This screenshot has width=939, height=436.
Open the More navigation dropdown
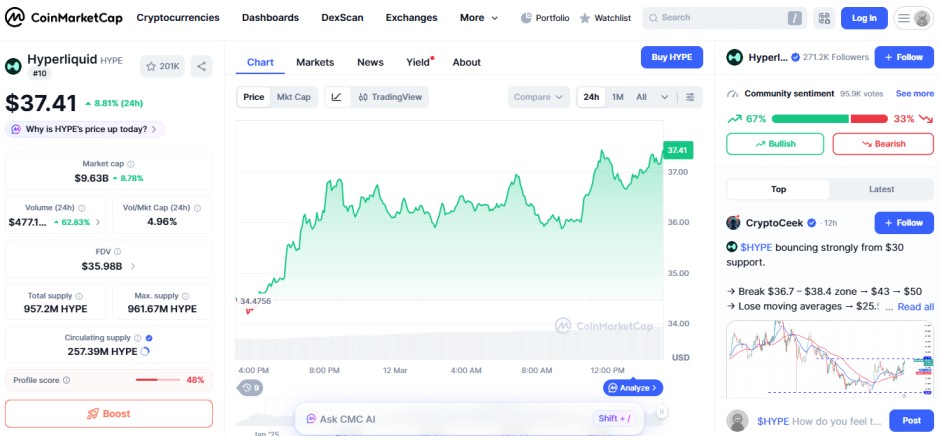[478, 18]
